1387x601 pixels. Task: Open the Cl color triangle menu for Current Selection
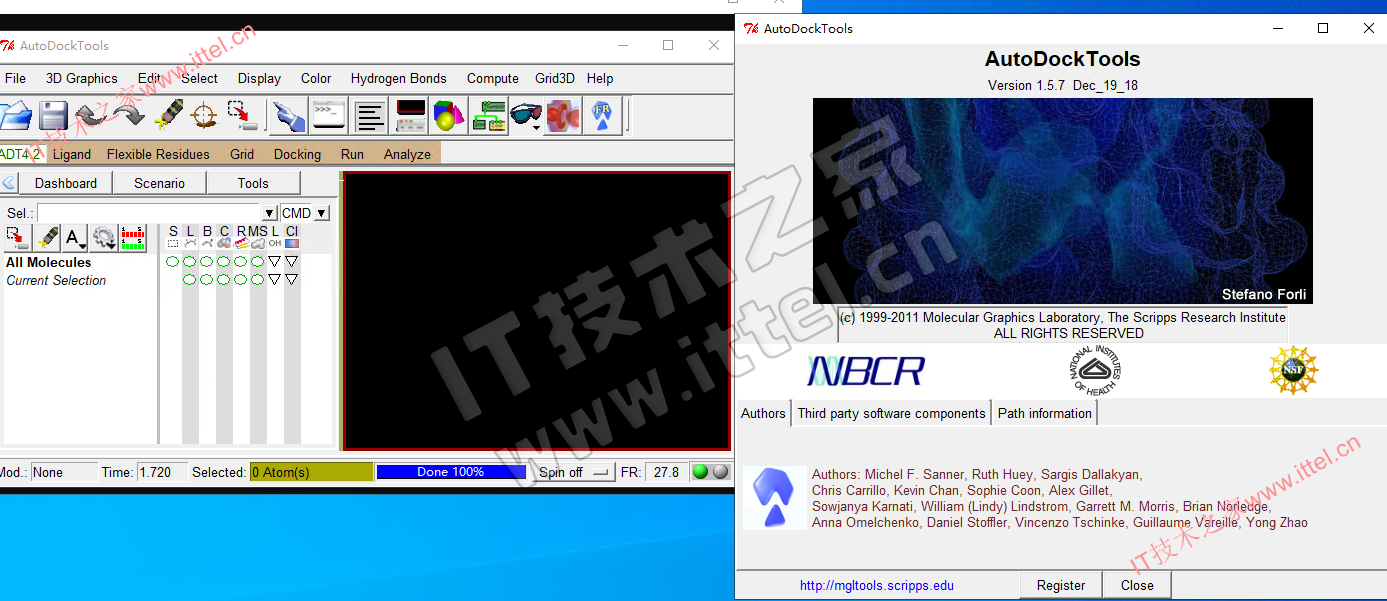[x=292, y=280]
